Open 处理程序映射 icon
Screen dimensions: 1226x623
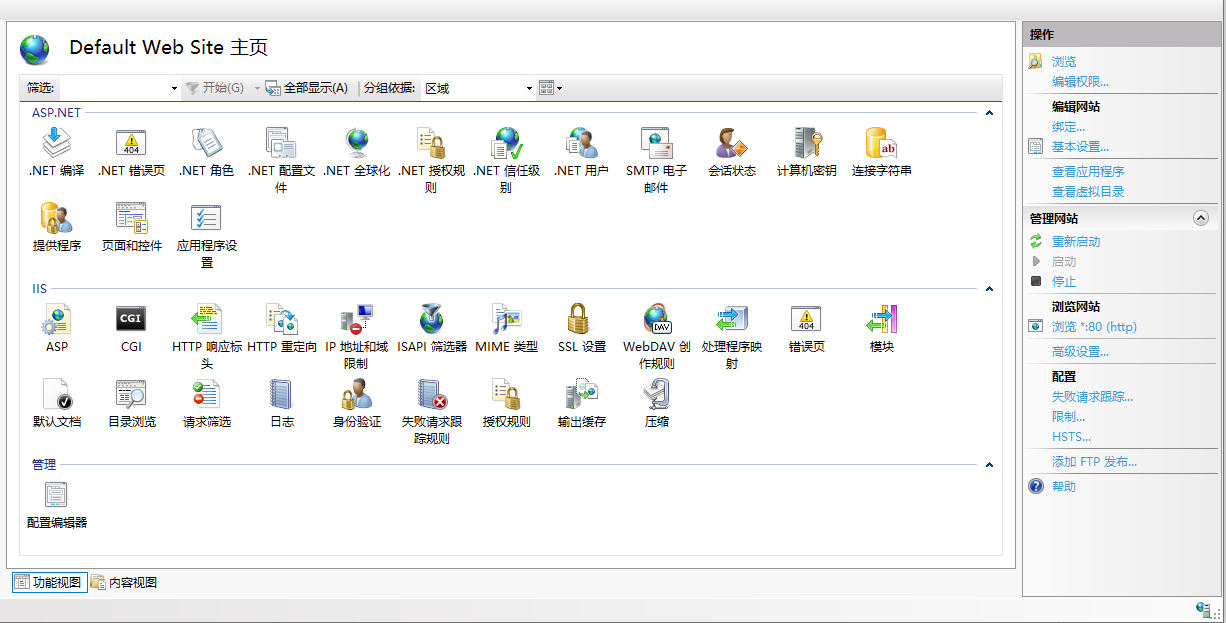[x=731, y=319]
